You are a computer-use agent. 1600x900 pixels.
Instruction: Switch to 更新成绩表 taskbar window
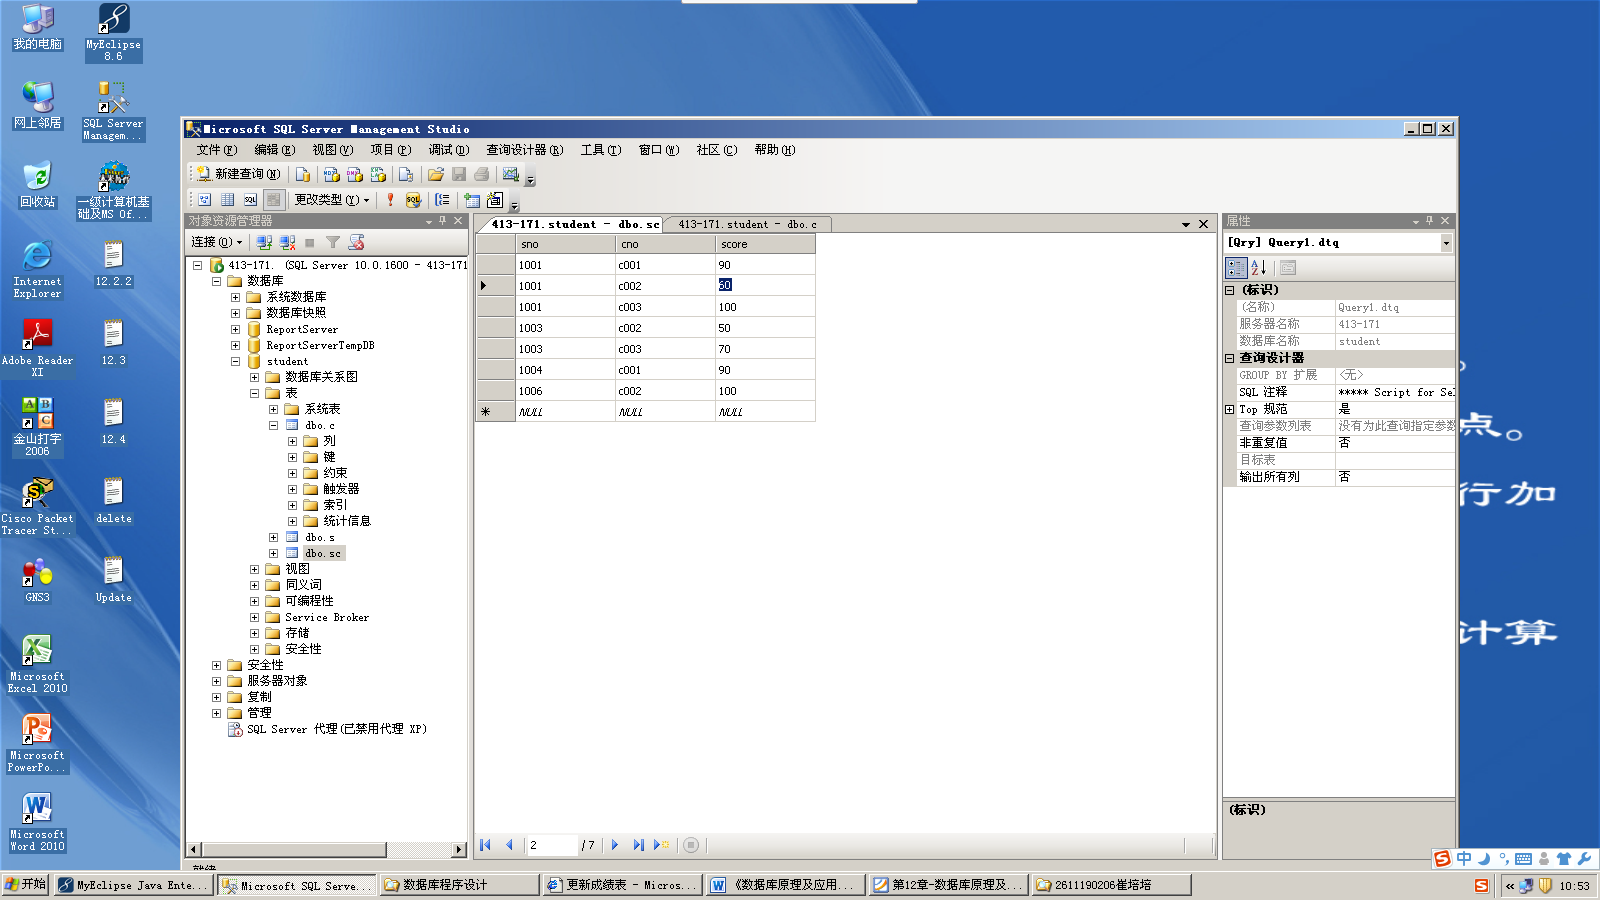pyautogui.click(x=622, y=885)
